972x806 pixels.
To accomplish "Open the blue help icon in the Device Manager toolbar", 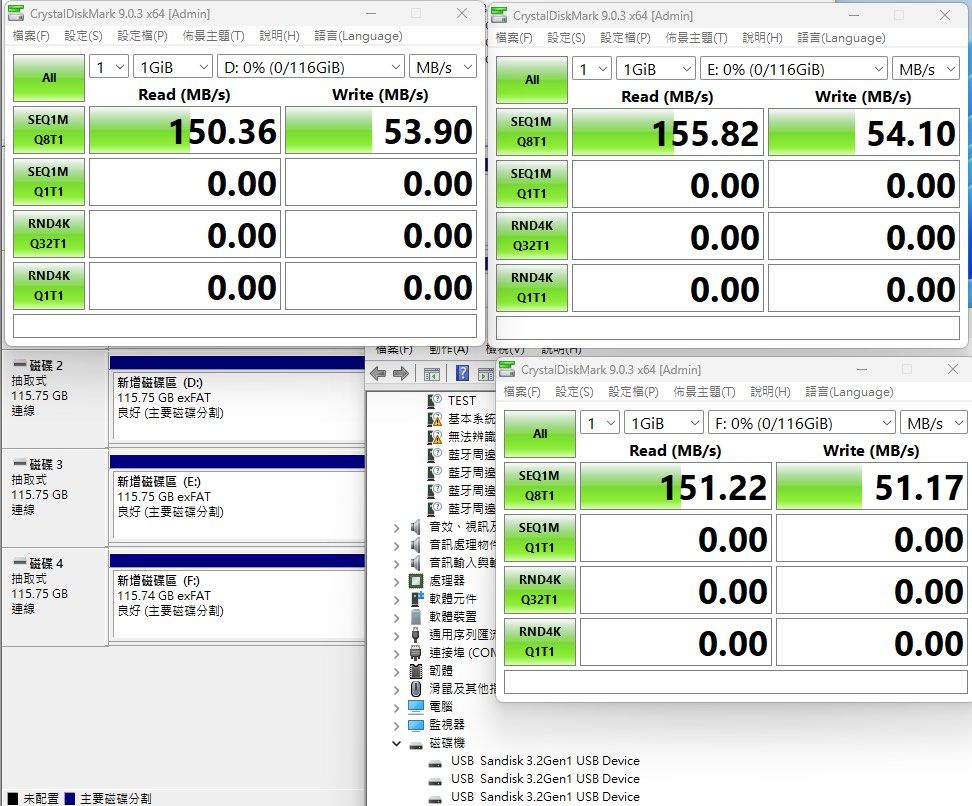I will (462, 373).
